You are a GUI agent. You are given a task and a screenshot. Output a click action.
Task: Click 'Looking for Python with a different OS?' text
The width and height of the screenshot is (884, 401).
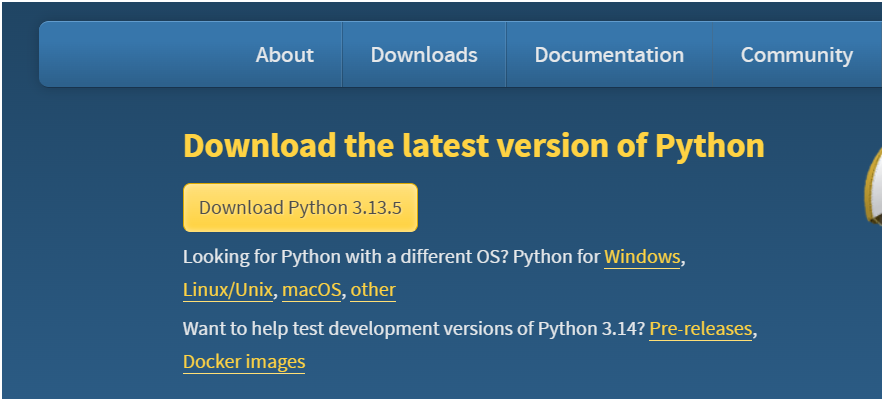click(346, 257)
